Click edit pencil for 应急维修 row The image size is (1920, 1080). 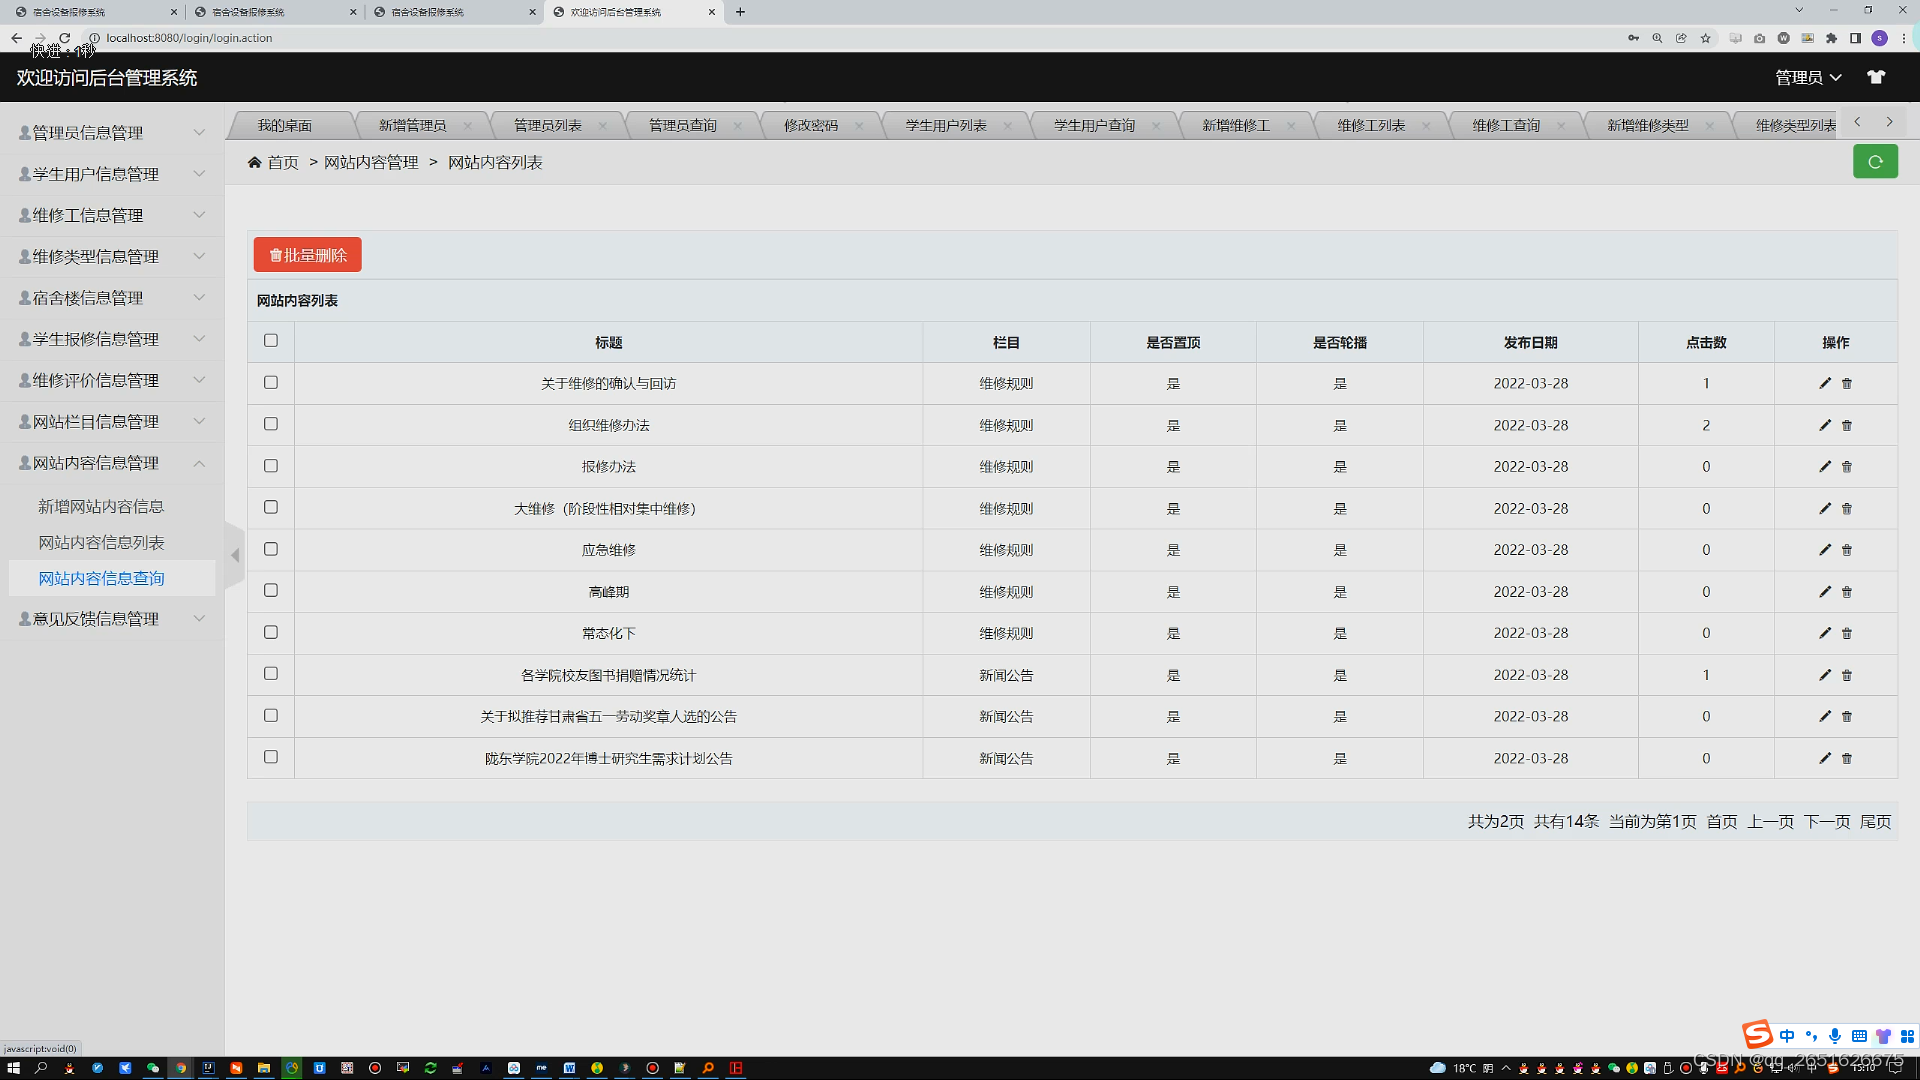[x=1825, y=550]
